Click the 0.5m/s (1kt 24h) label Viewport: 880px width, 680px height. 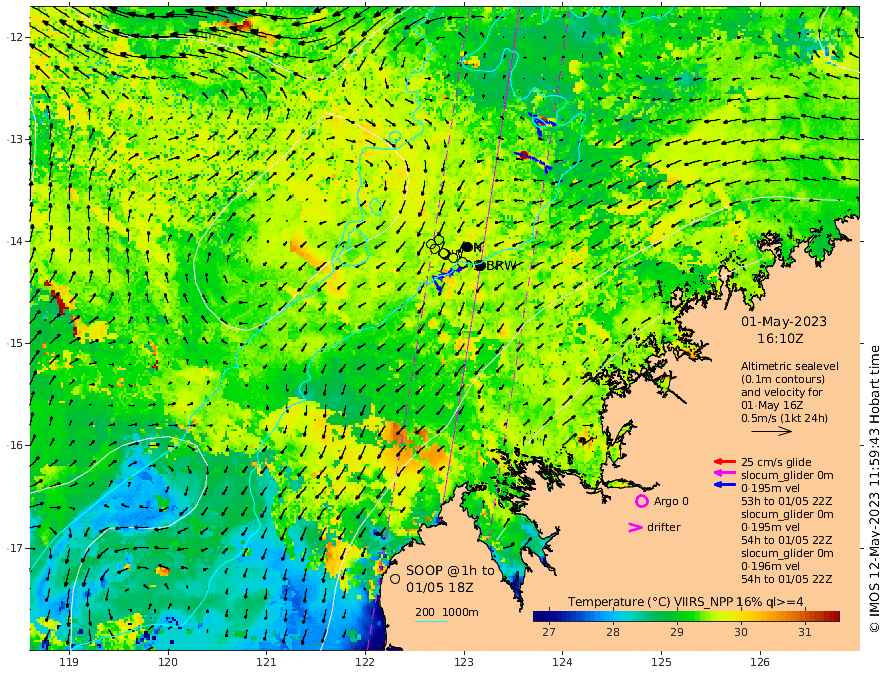784,418
